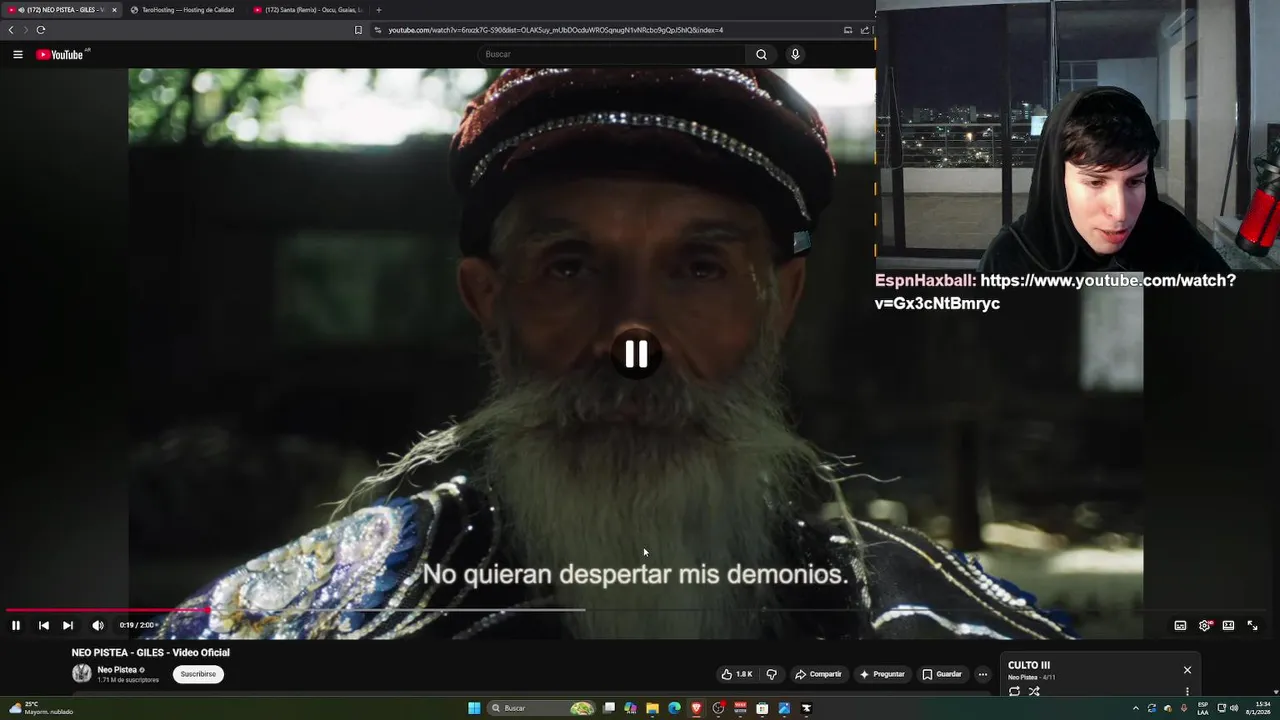
Task: Open more actions three-dot menu
Action: [982, 674]
